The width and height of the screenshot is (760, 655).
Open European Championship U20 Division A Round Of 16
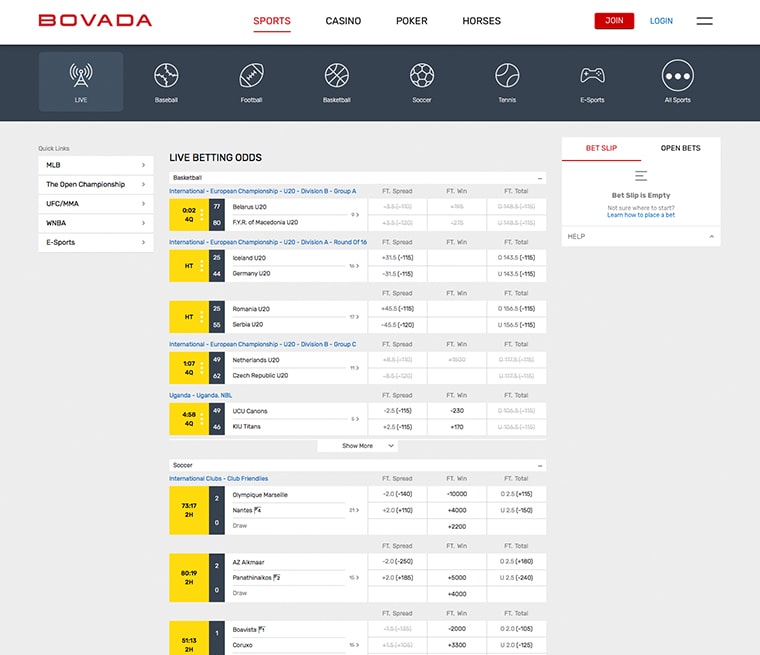point(268,242)
